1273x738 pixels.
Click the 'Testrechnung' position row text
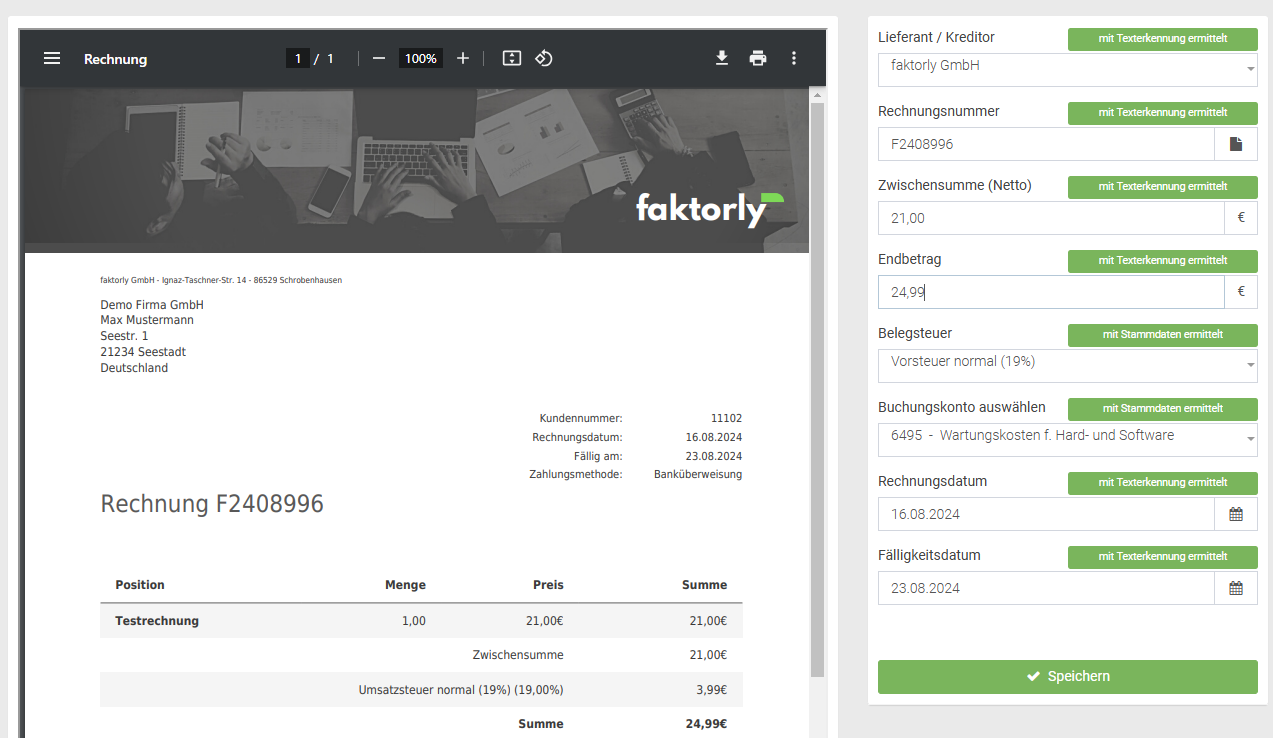point(157,621)
